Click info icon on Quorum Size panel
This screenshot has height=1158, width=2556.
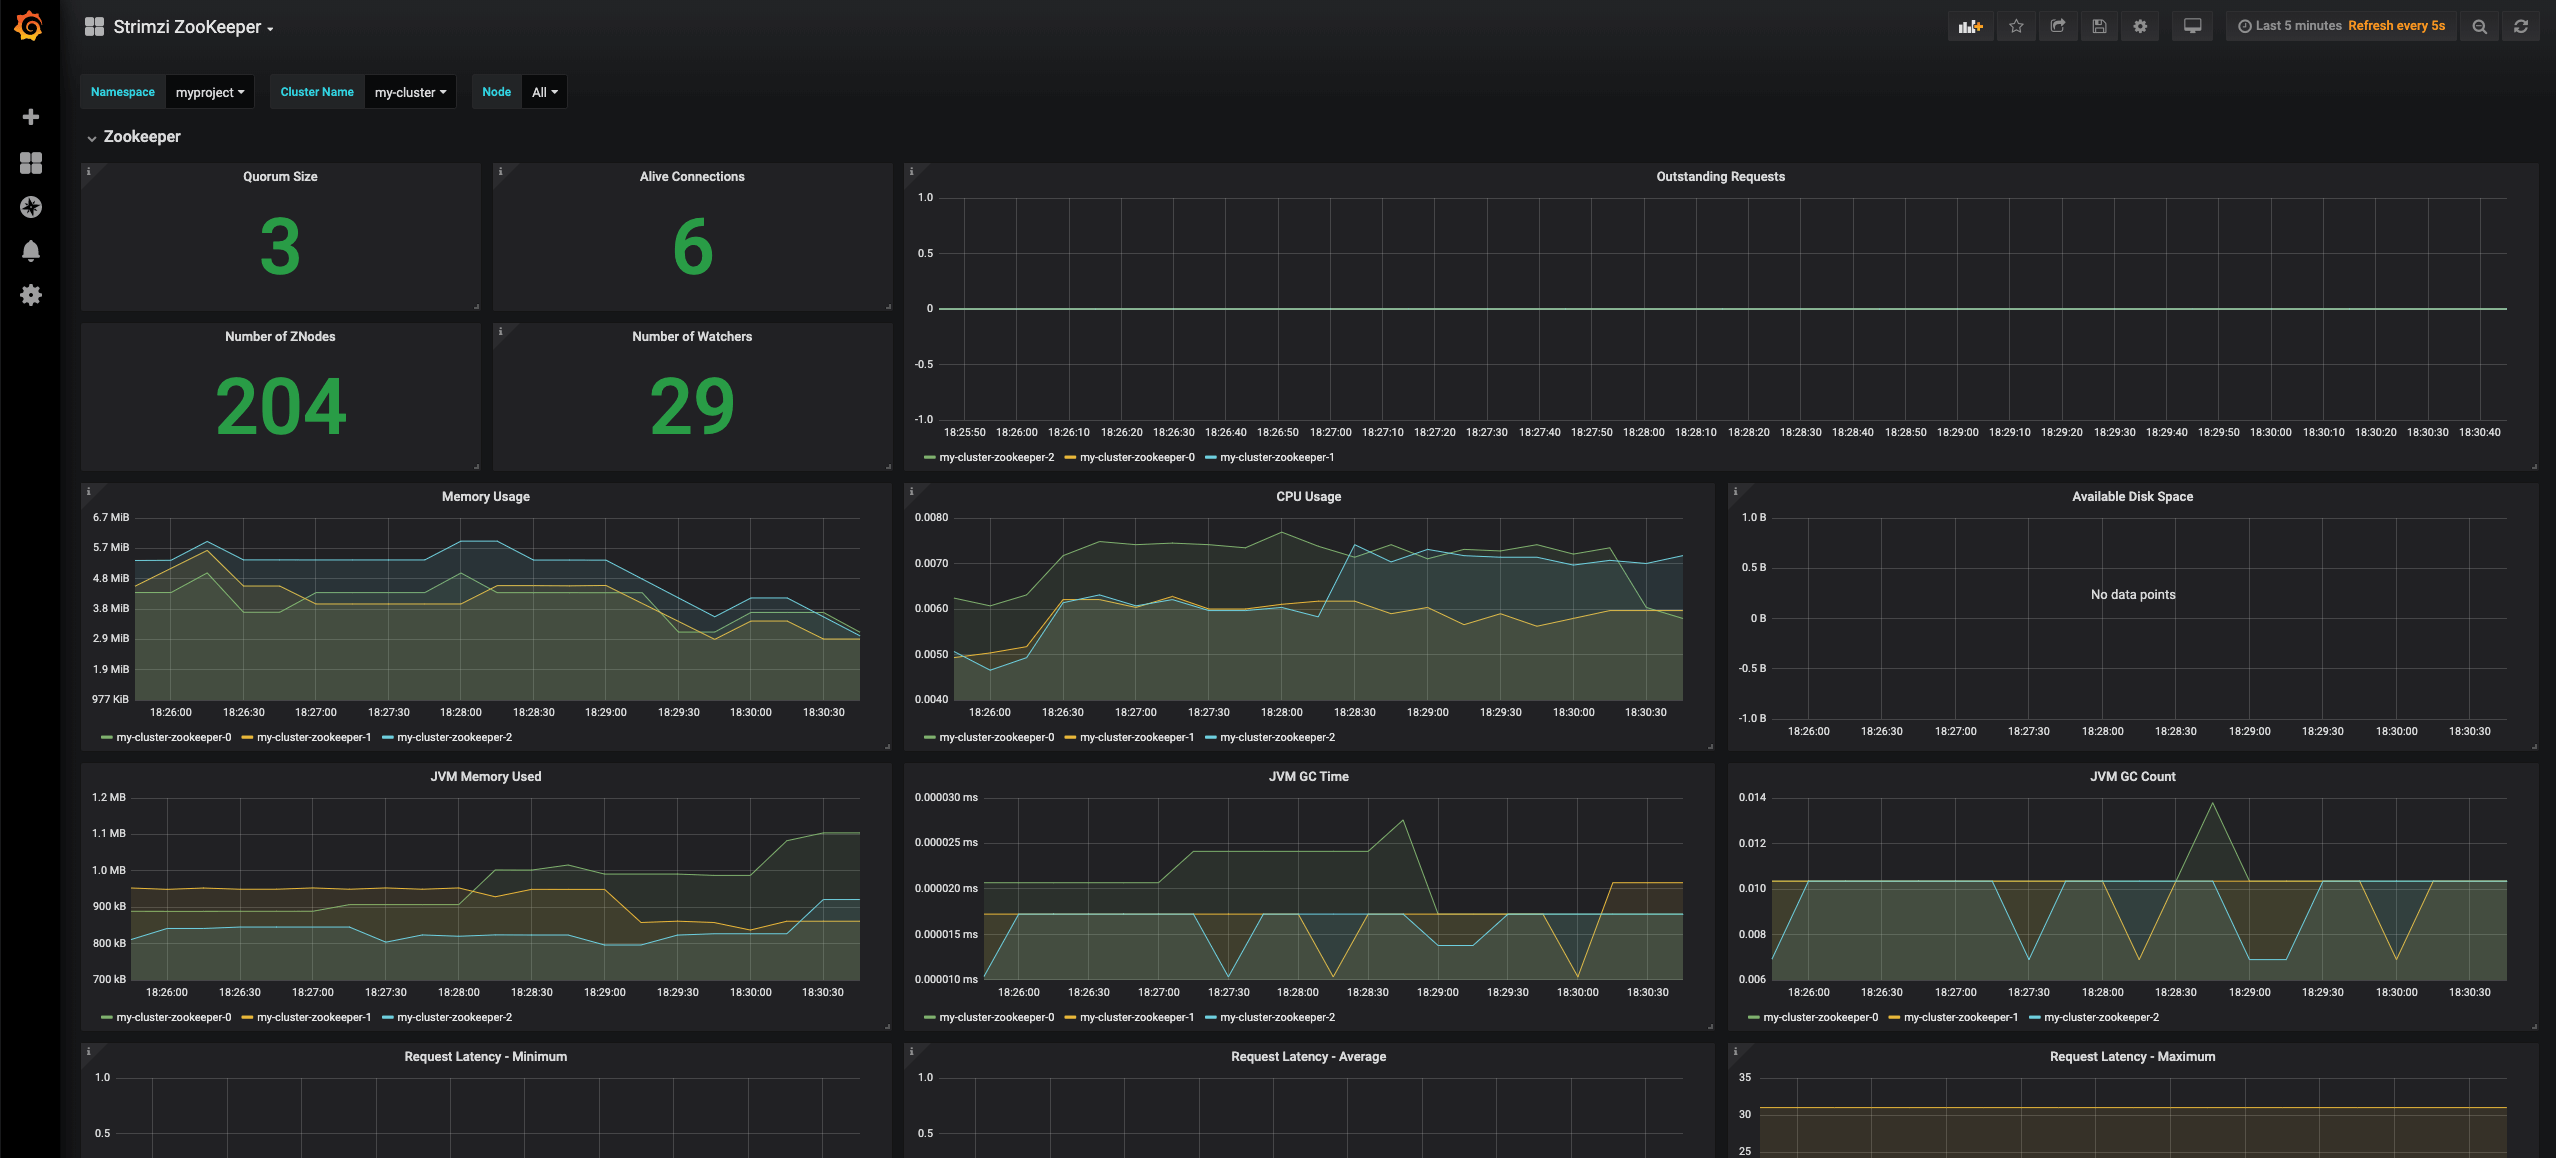(x=88, y=171)
